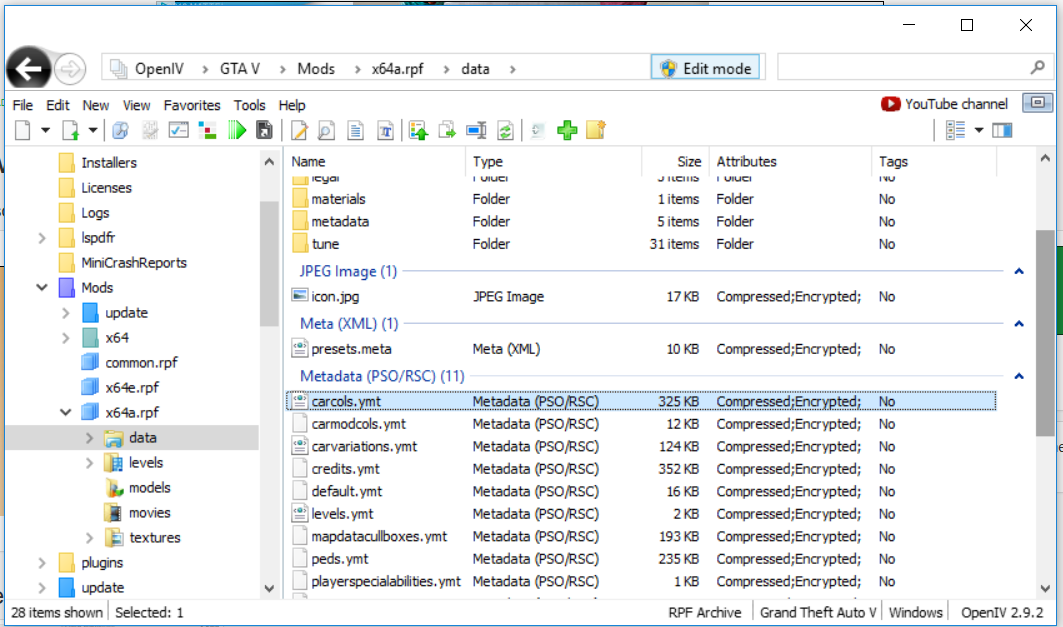Viewport: 1063px width, 627px height.
Task: Toggle the compact window mode button
Action: click(1037, 103)
